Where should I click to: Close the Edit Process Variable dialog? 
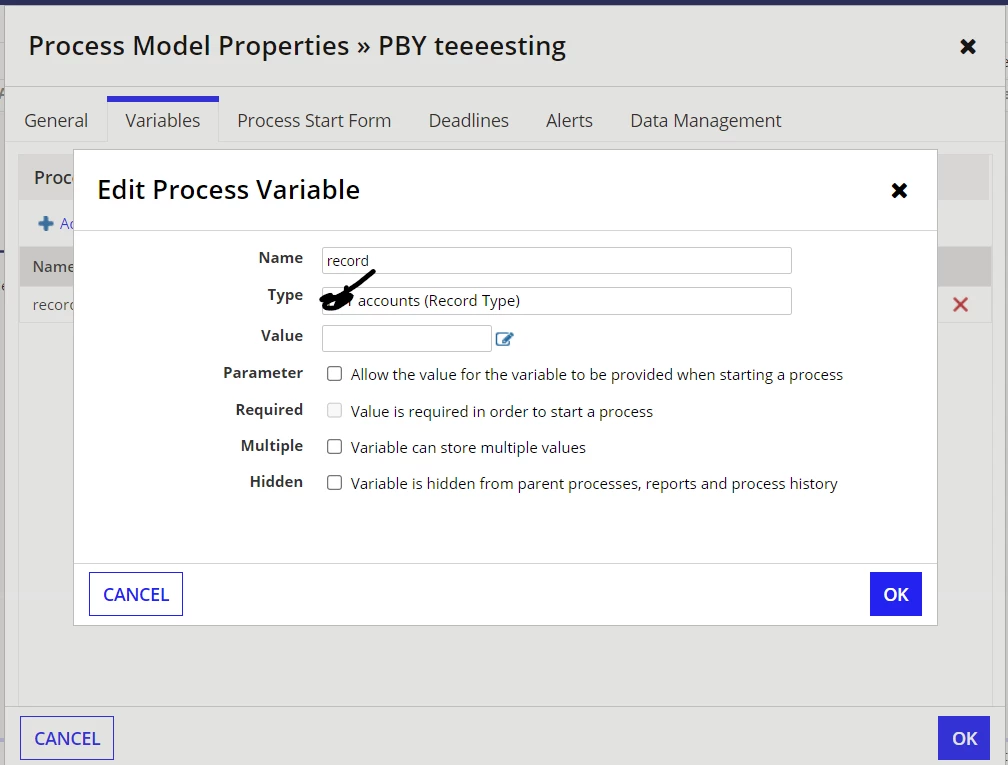tap(899, 190)
